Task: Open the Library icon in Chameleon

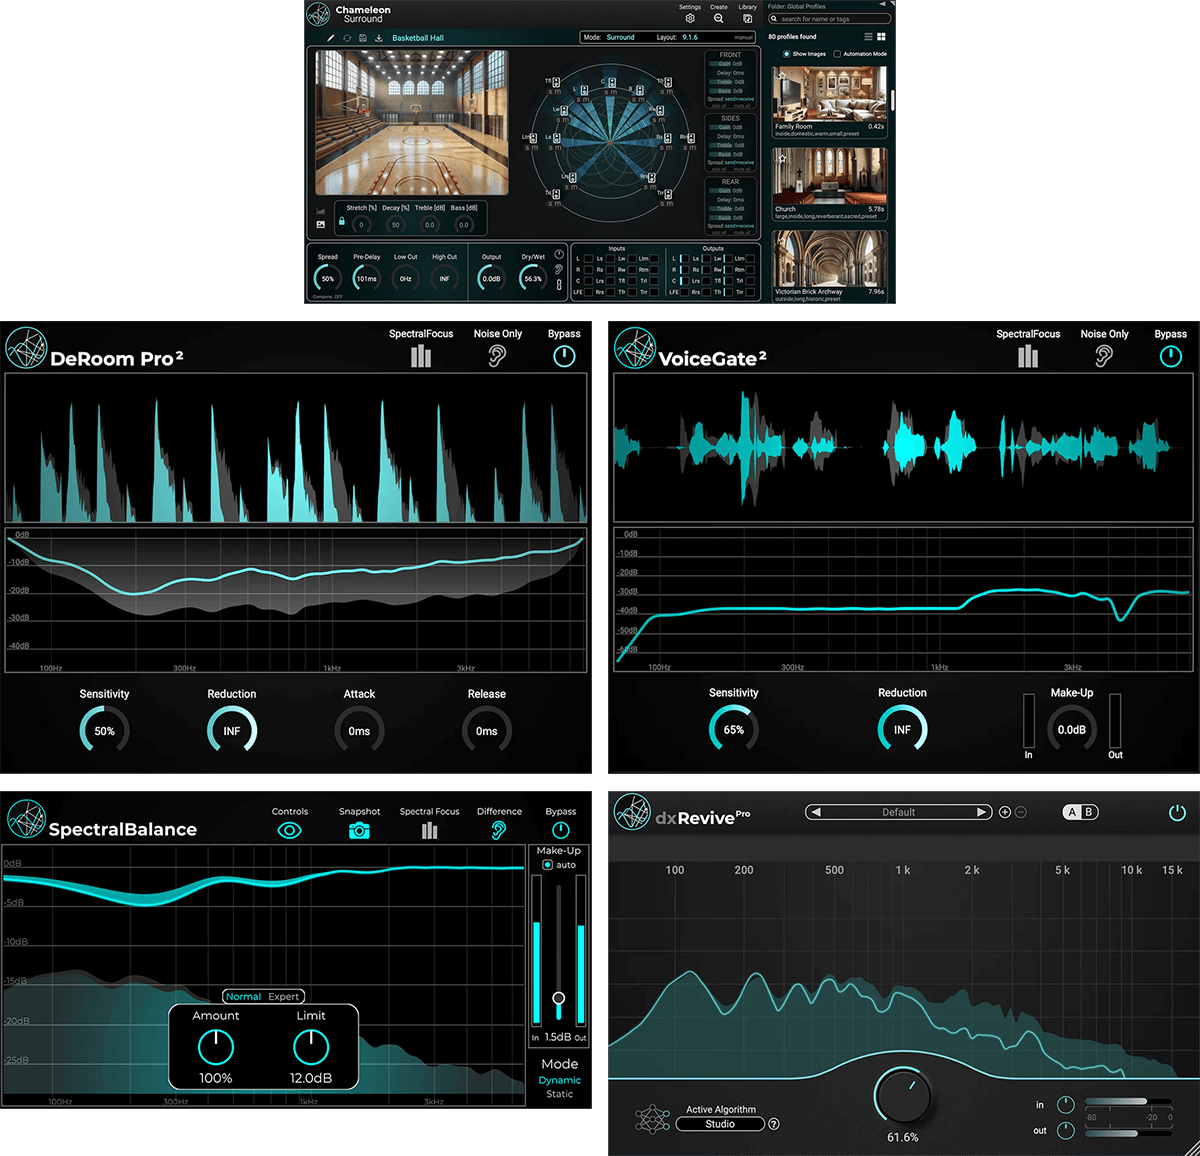Action: coord(747,18)
